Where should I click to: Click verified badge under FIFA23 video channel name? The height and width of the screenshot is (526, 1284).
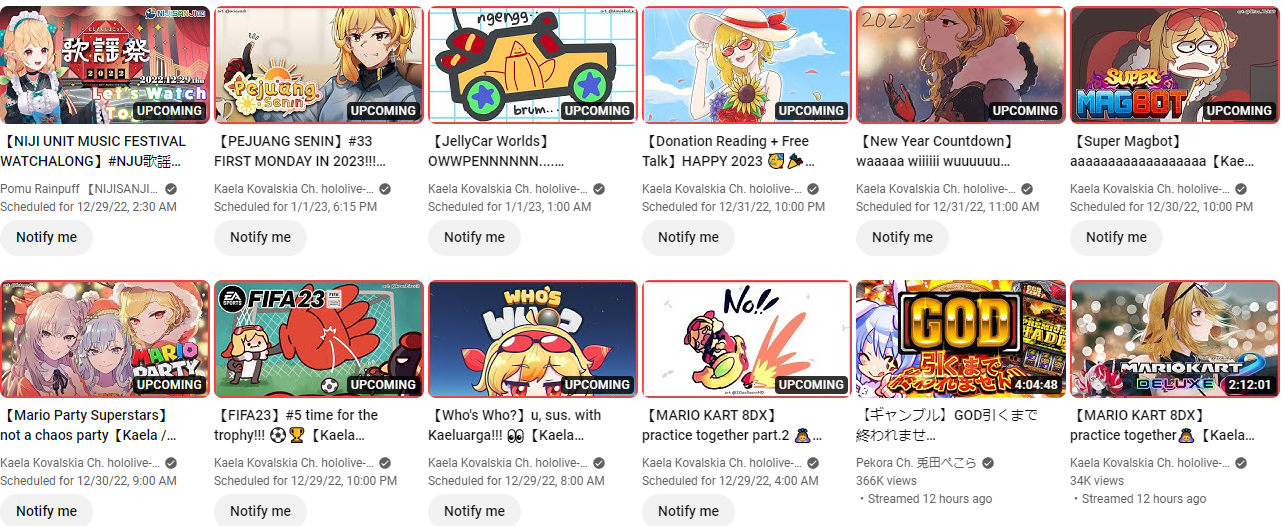[x=385, y=463]
